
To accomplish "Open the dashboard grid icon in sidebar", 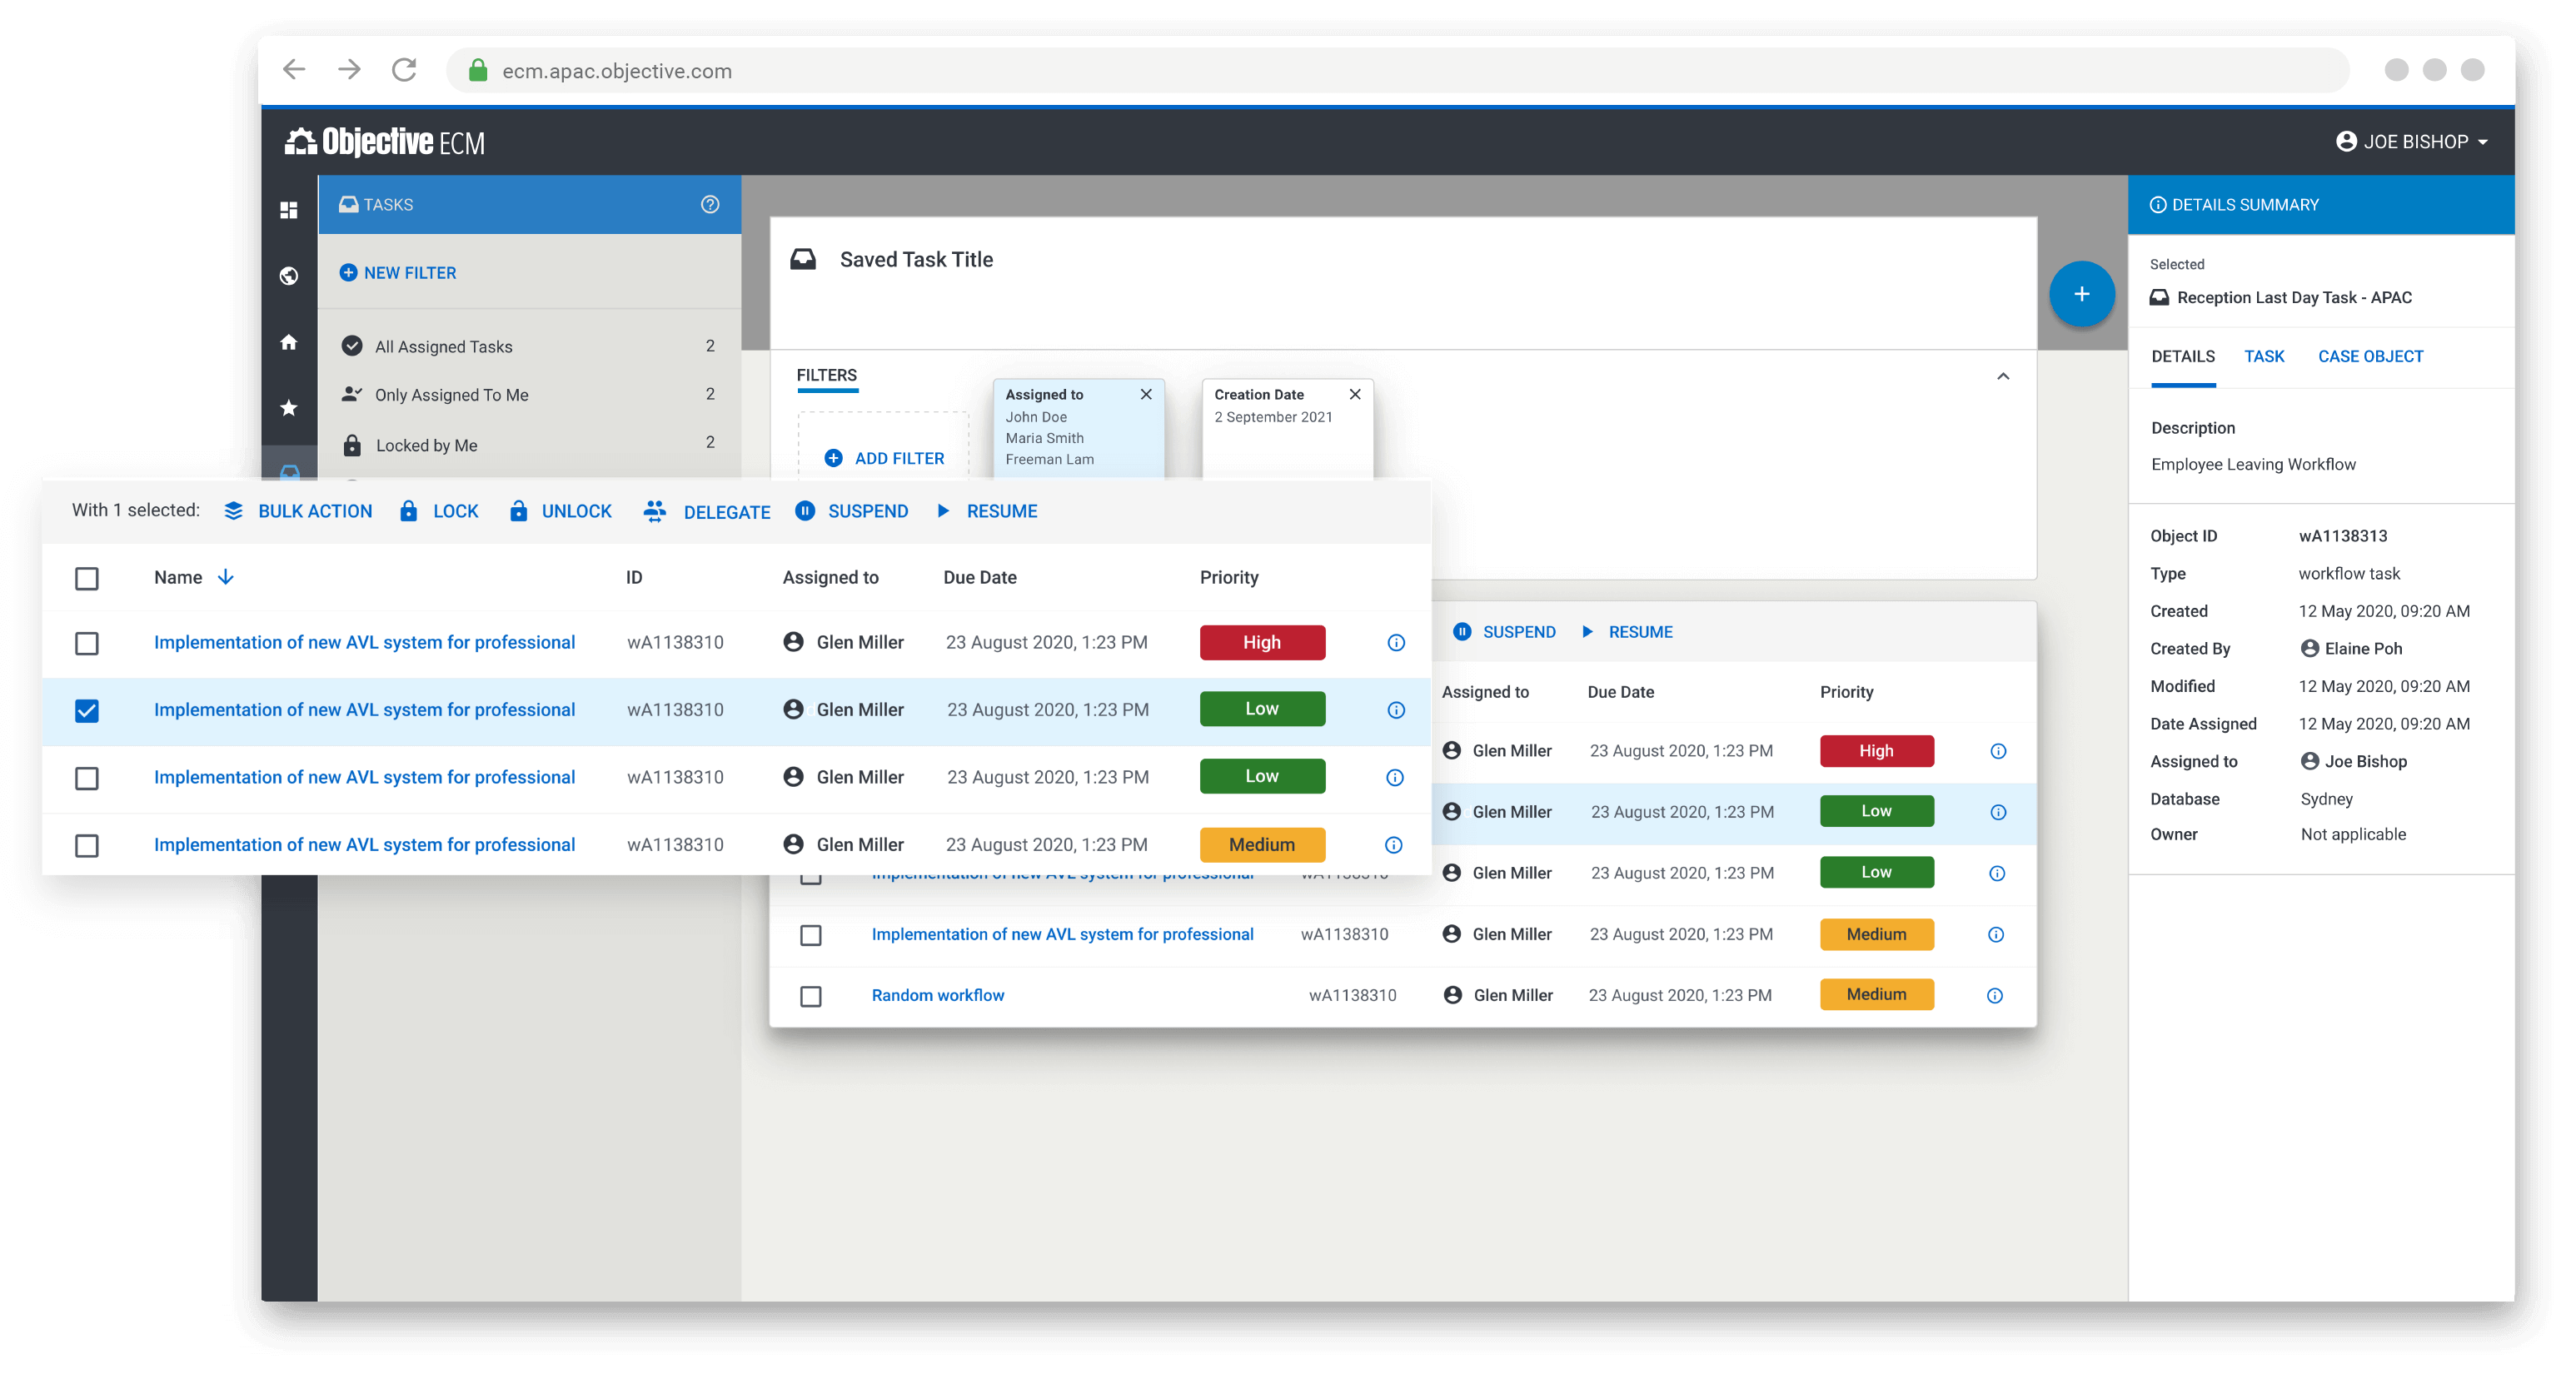I will tap(290, 210).
